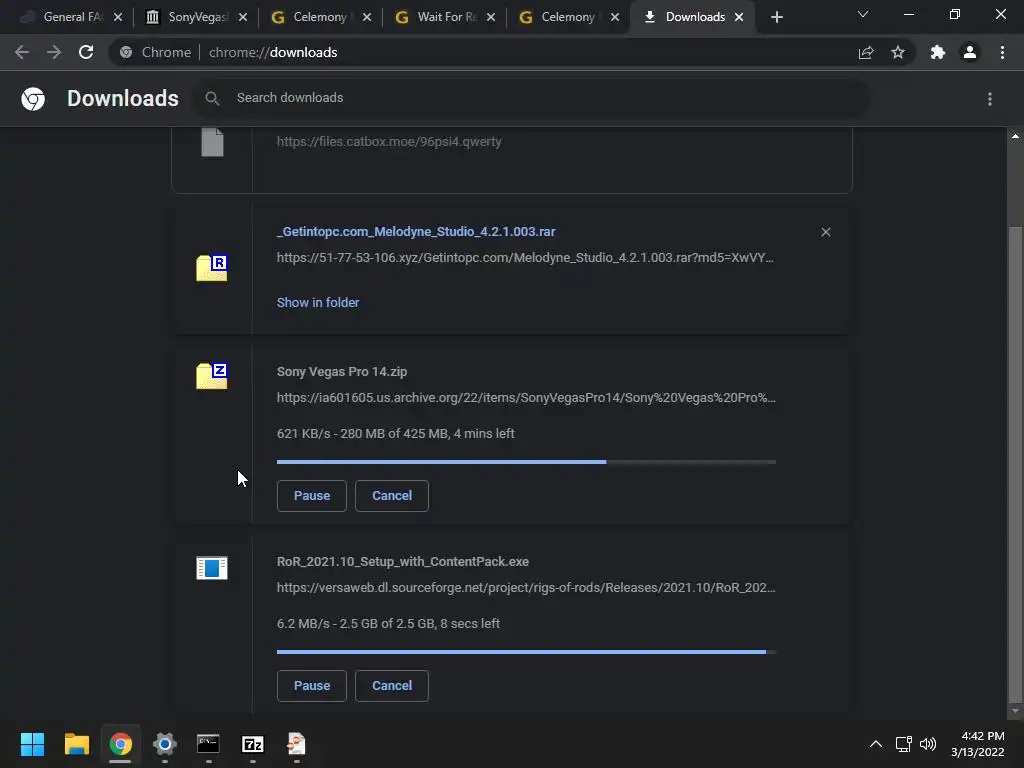The height and width of the screenshot is (768, 1024).
Task: Click the Chrome taskbar icon
Action: coord(120,744)
